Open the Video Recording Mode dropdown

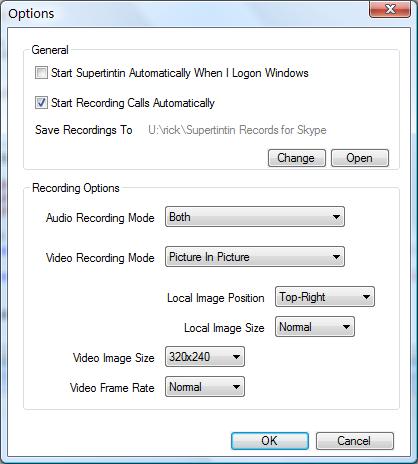click(x=255, y=257)
